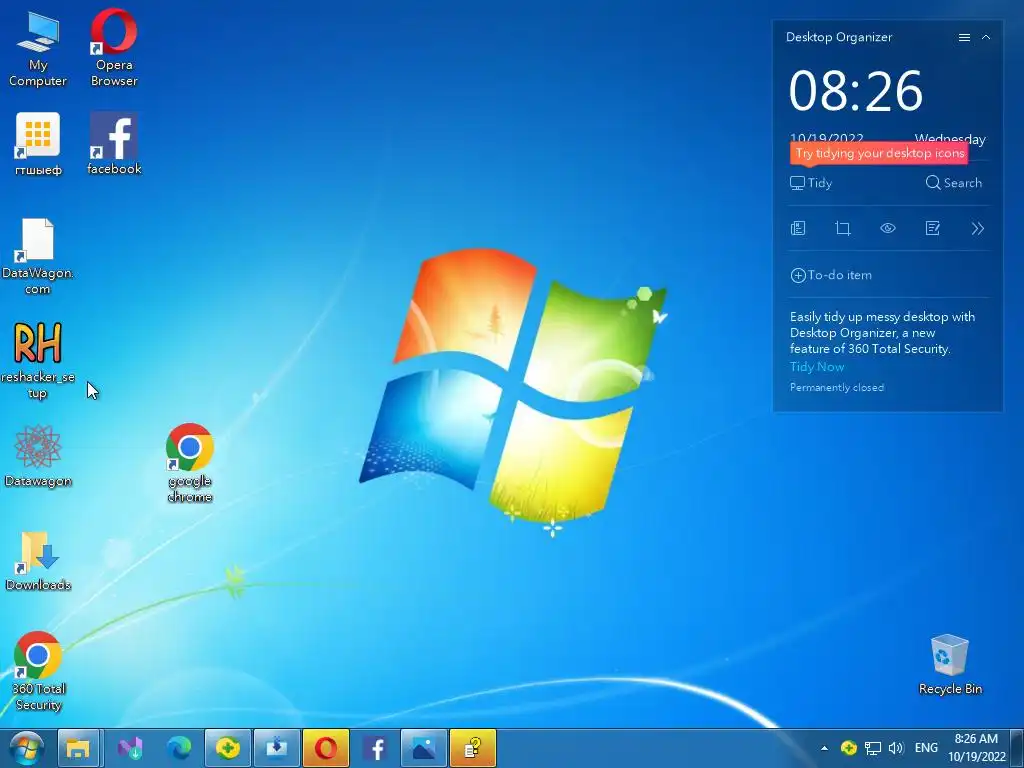The width and height of the screenshot is (1024, 768).
Task: Open DataWagon.com file shortcut
Action: 38,256
